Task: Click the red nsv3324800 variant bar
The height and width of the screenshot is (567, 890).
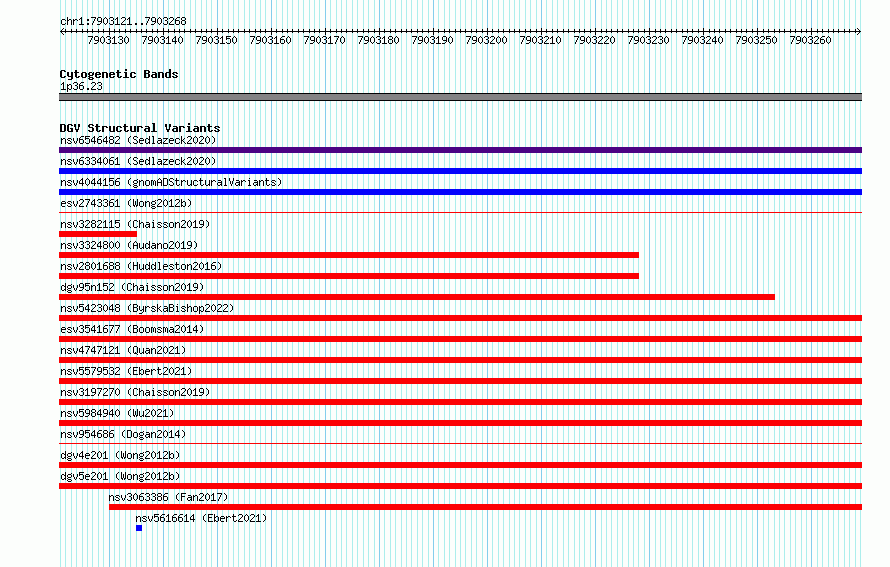Action: click(x=349, y=255)
